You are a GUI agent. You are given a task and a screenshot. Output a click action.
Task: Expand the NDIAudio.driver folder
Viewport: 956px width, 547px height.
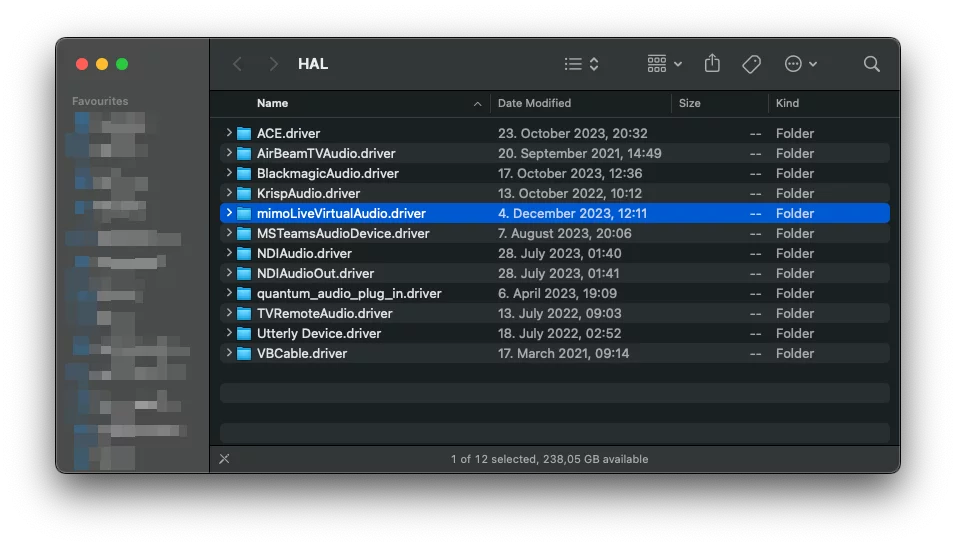[x=229, y=253]
